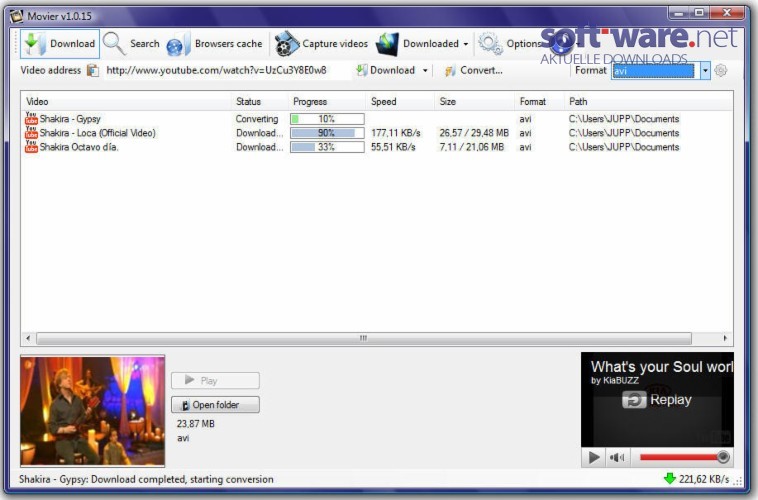This screenshot has width=758, height=500.
Task: Click the Convert... button
Action: [x=474, y=71]
